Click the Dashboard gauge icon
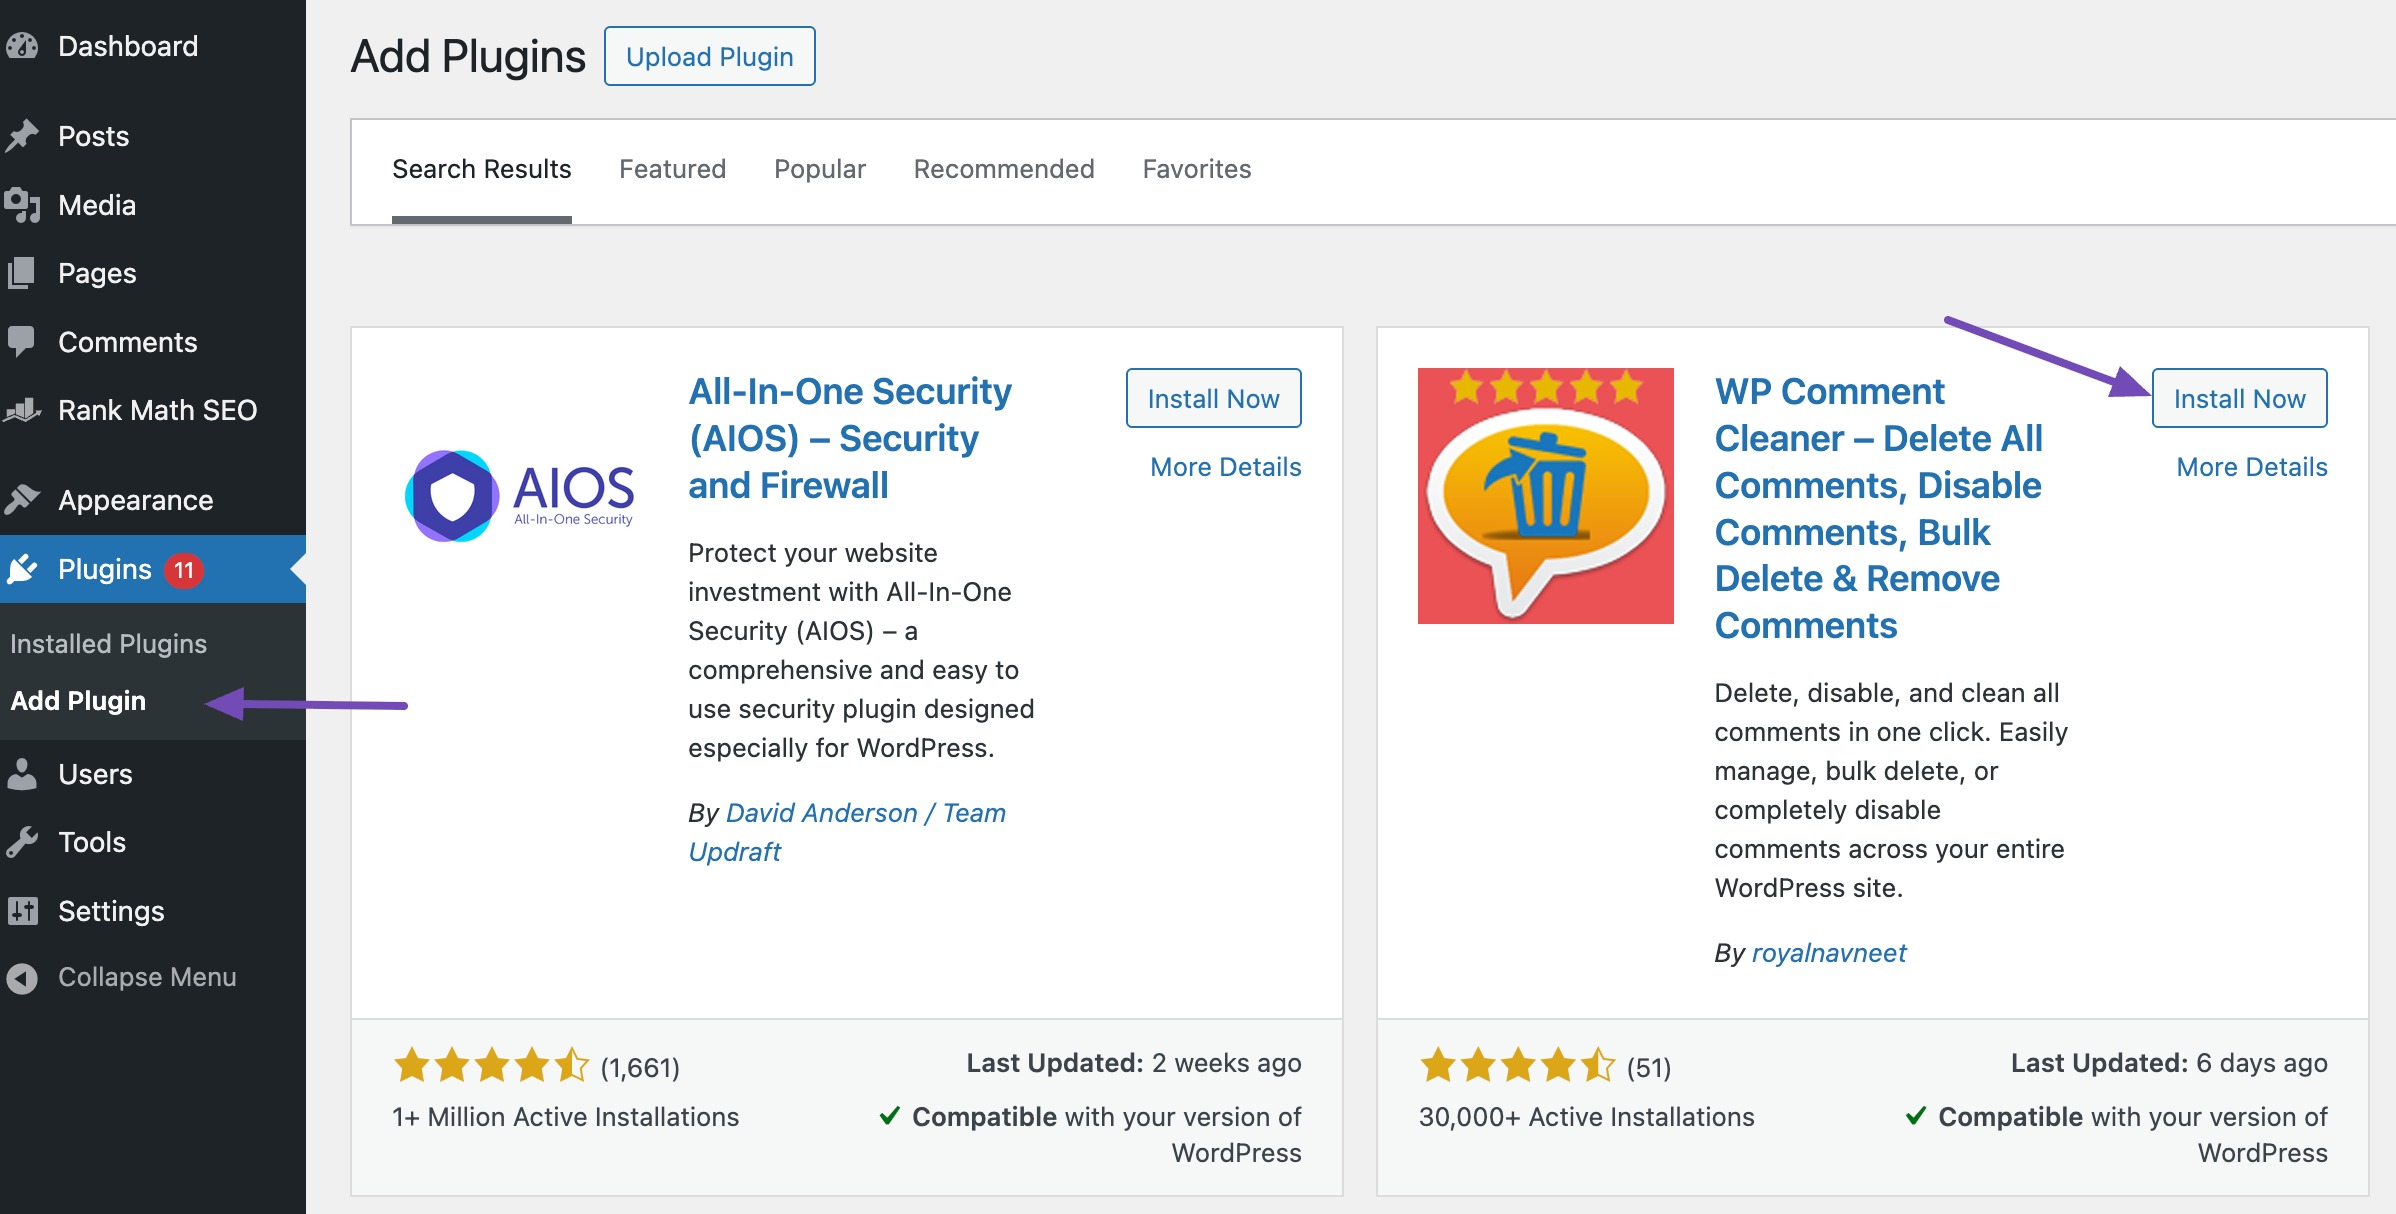 click(x=21, y=46)
